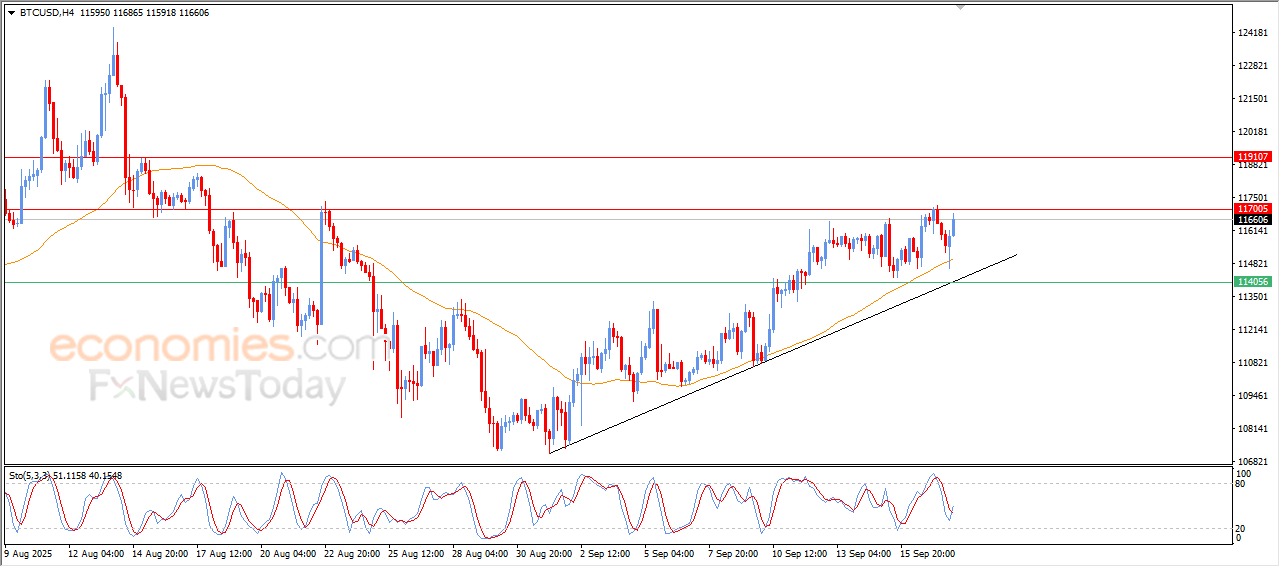
Task: Click the 121501 price axis label
Action: 1253,99
